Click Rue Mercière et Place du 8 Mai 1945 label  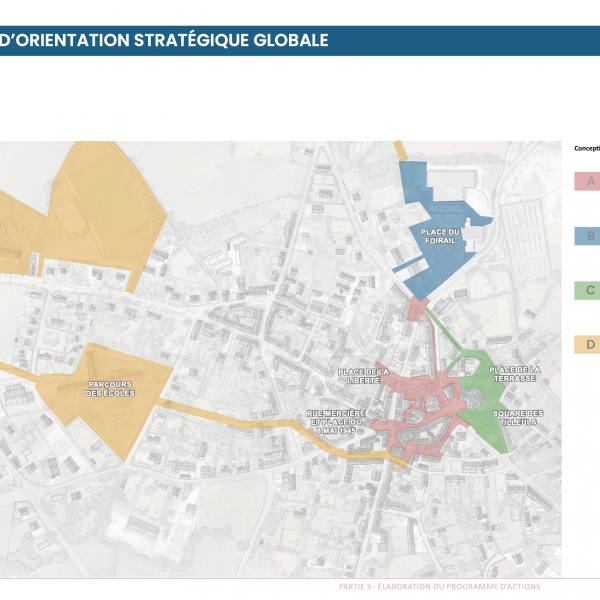coord(337,418)
